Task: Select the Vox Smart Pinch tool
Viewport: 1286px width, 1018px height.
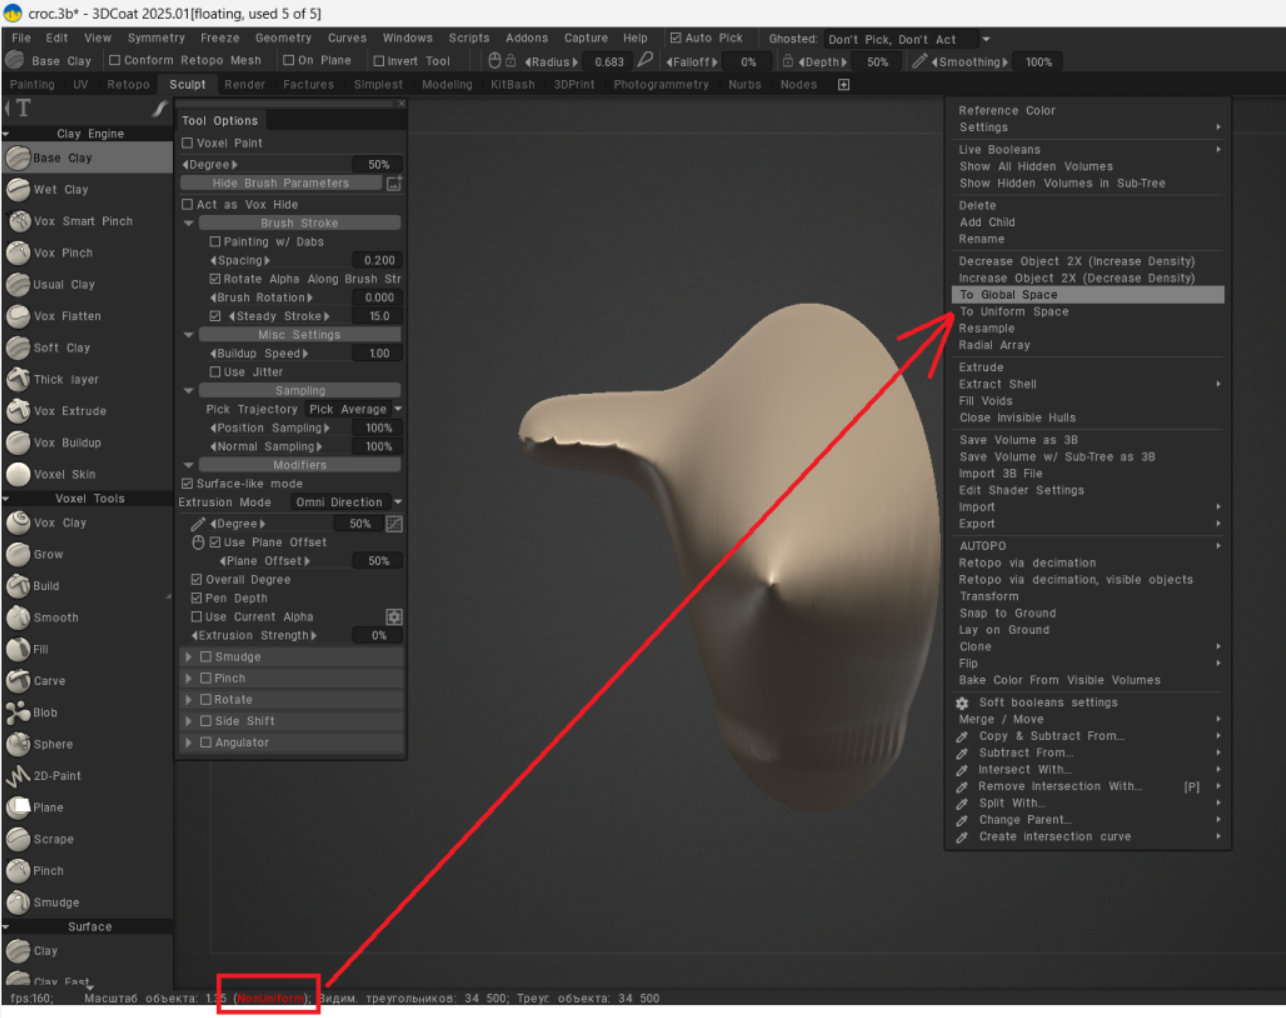Action: (82, 221)
